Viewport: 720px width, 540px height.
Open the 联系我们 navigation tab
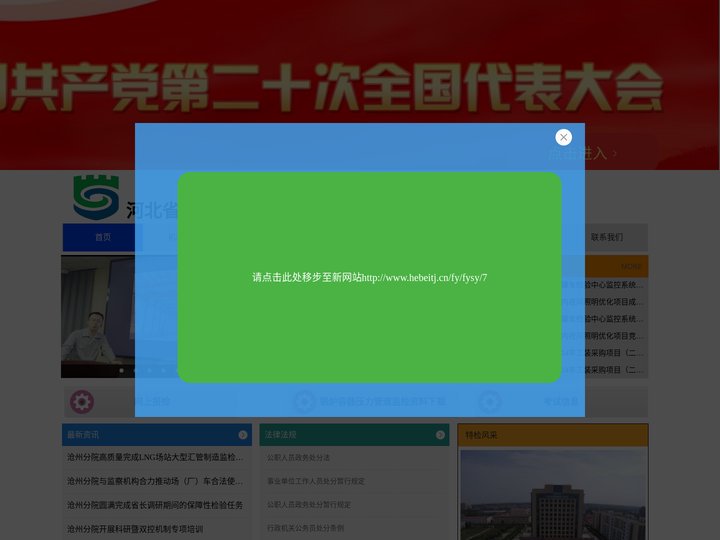click(607, 237)
